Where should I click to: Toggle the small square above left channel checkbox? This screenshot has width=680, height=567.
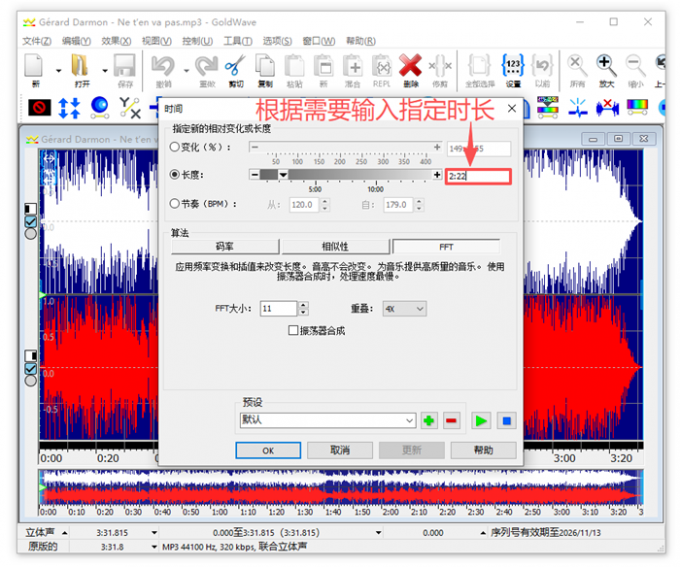[30, 209]
